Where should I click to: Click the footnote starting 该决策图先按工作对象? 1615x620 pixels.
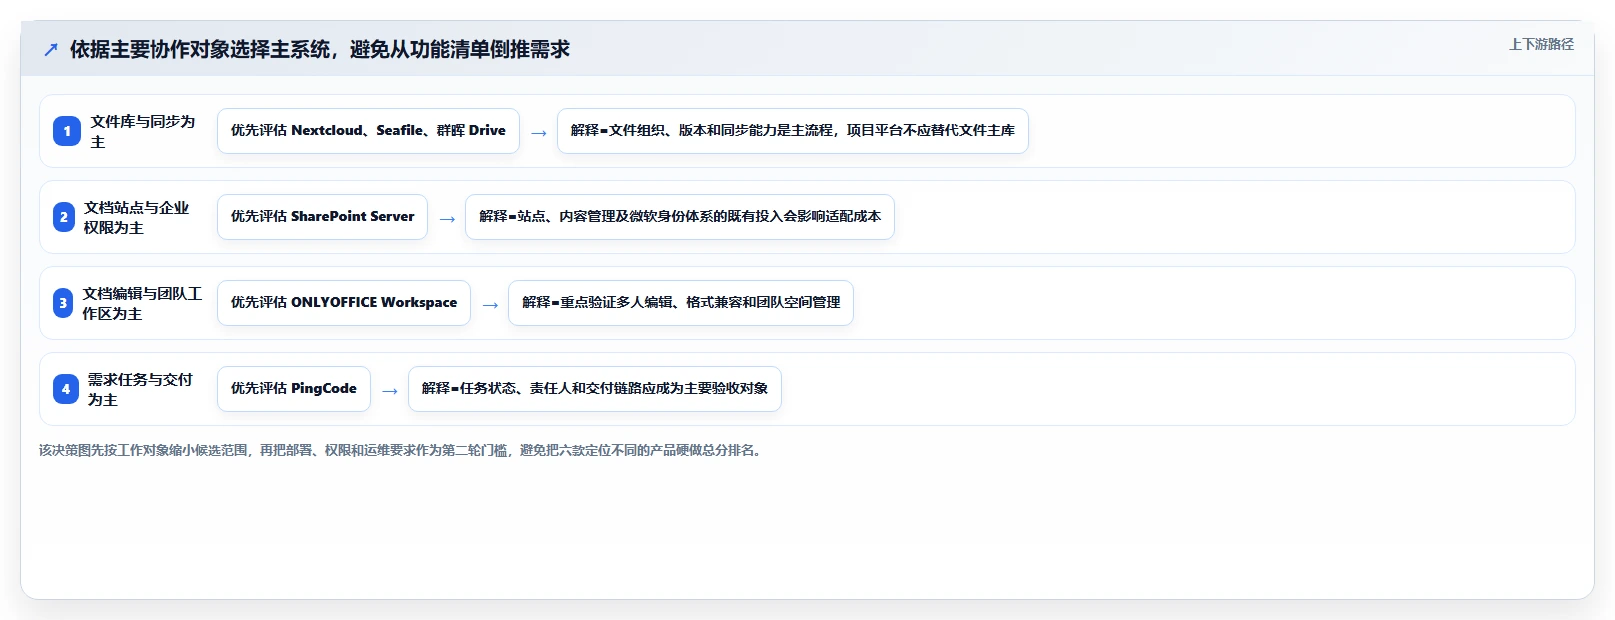pos(403,450)
